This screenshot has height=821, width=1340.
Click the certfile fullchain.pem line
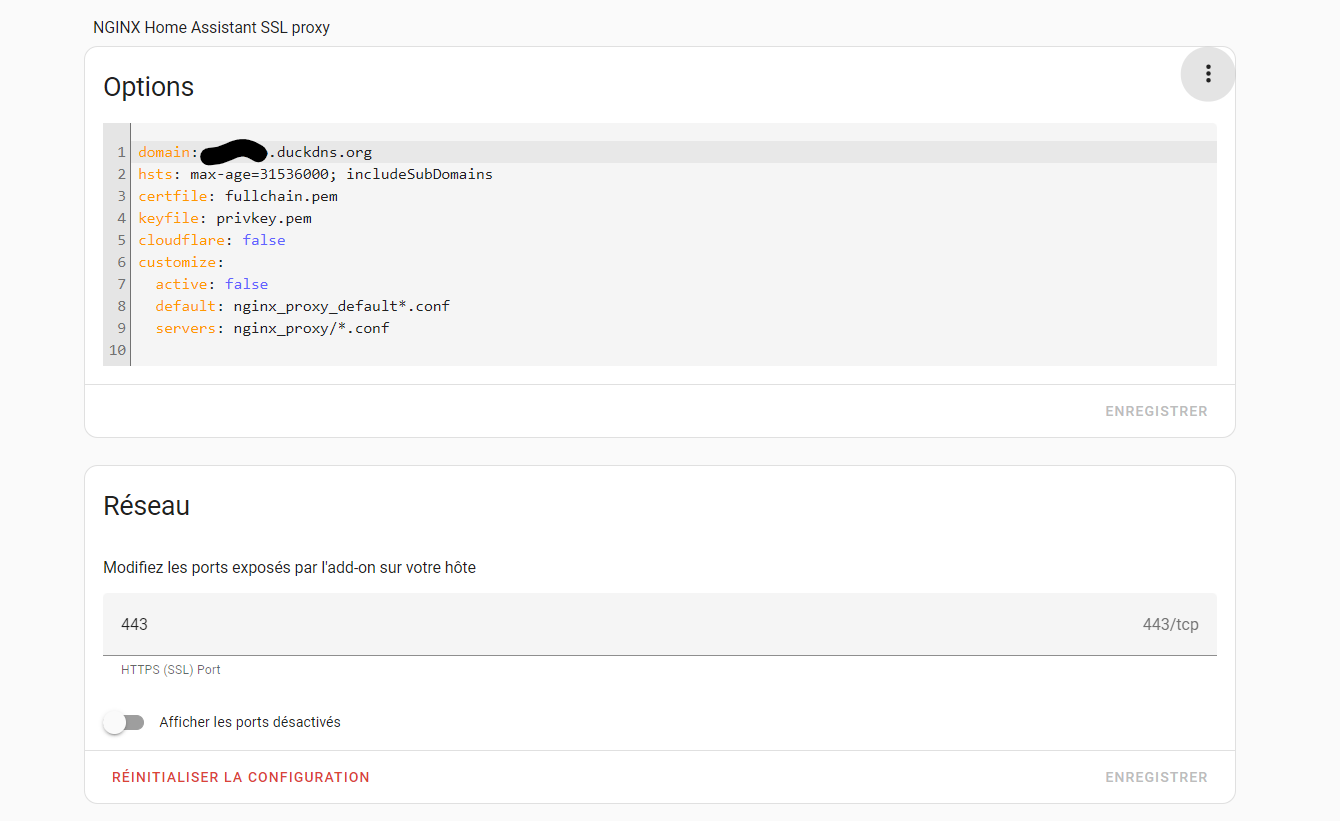(x=674, y=196)
